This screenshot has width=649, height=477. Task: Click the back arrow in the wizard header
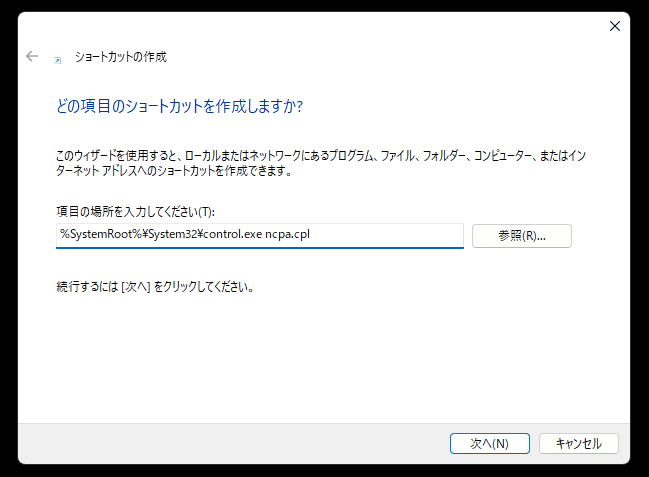[32, 57]
